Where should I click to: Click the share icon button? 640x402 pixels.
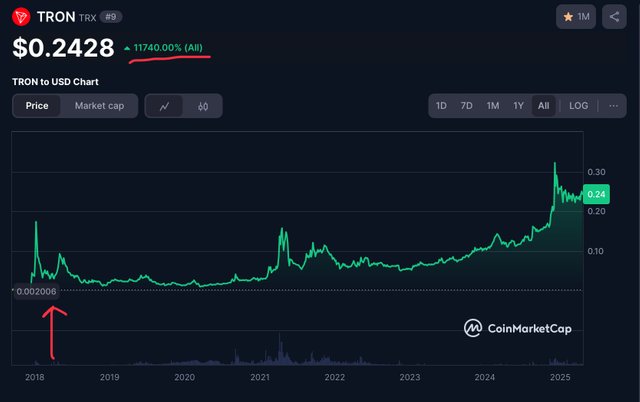pyautogui.click(x=614, y=17)
